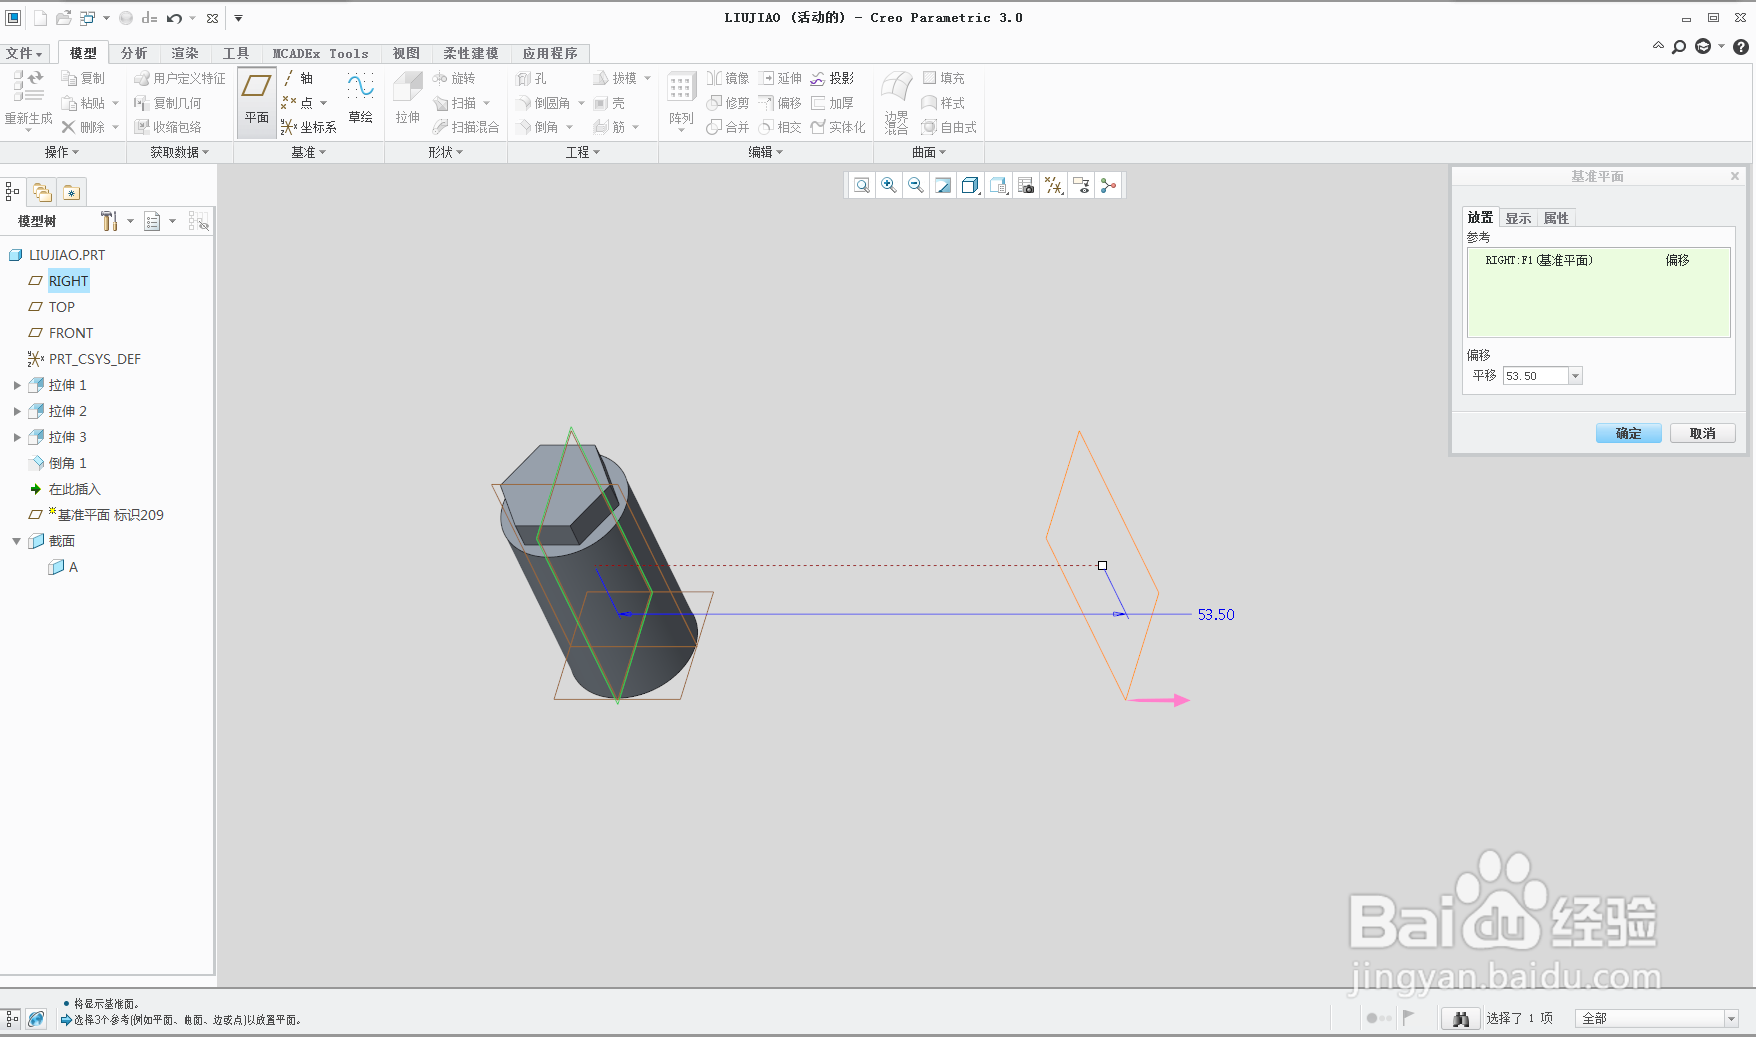The image size is (1756, 1037).
Task: Click the 旋转 revolve tool
Action: (x=454, y=78)
